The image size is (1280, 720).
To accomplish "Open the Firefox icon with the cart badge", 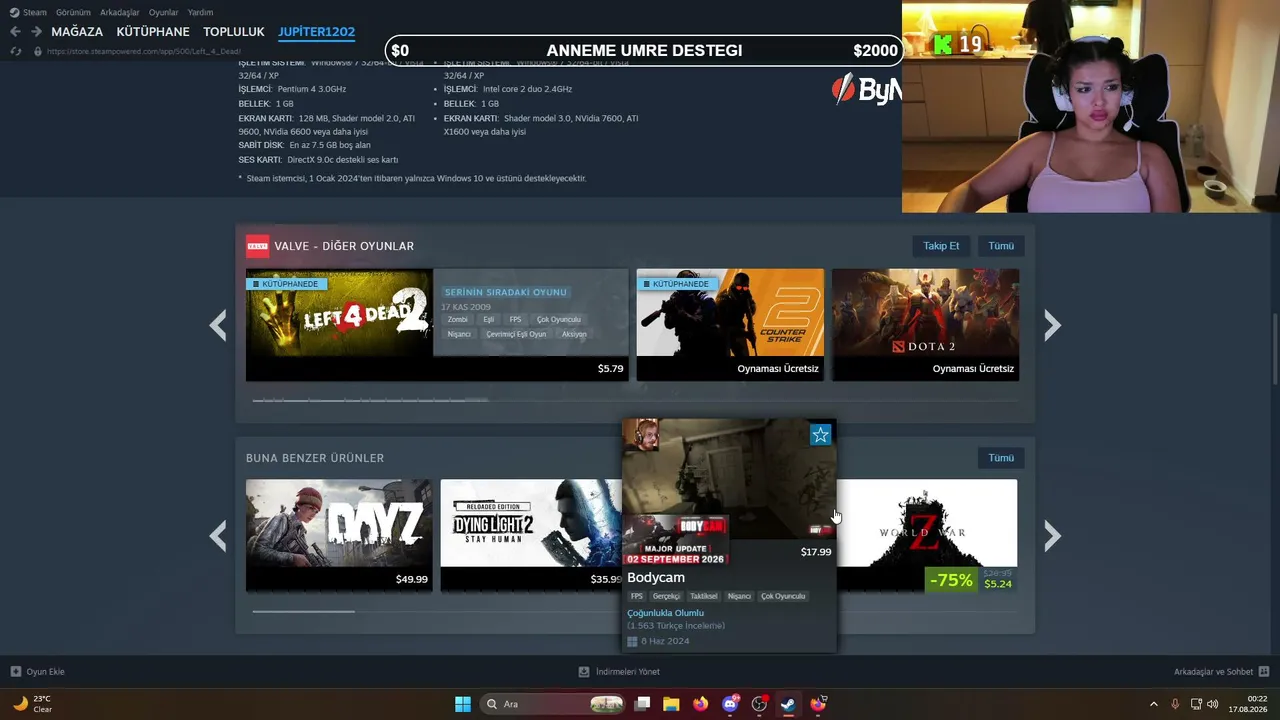I will click(x=818, y=704).
